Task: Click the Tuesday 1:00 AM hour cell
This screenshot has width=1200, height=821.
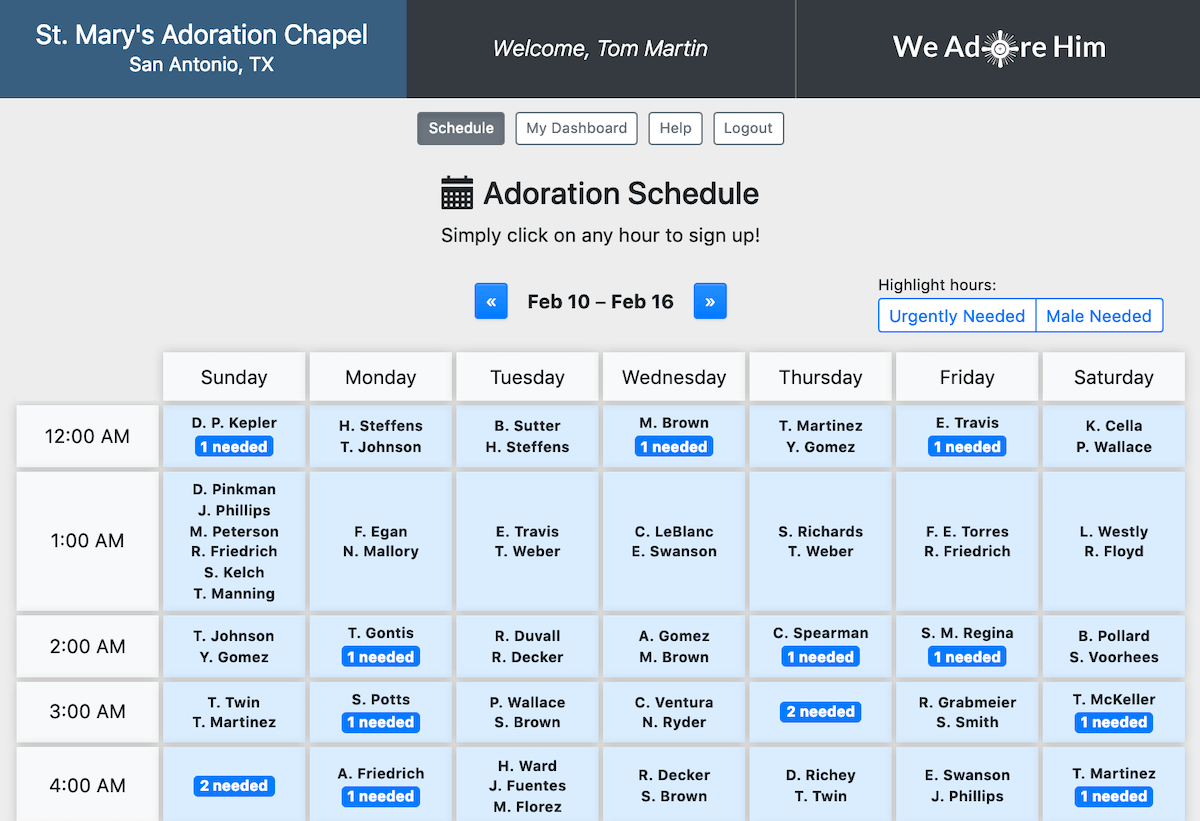Action: [x=527, y=541]
